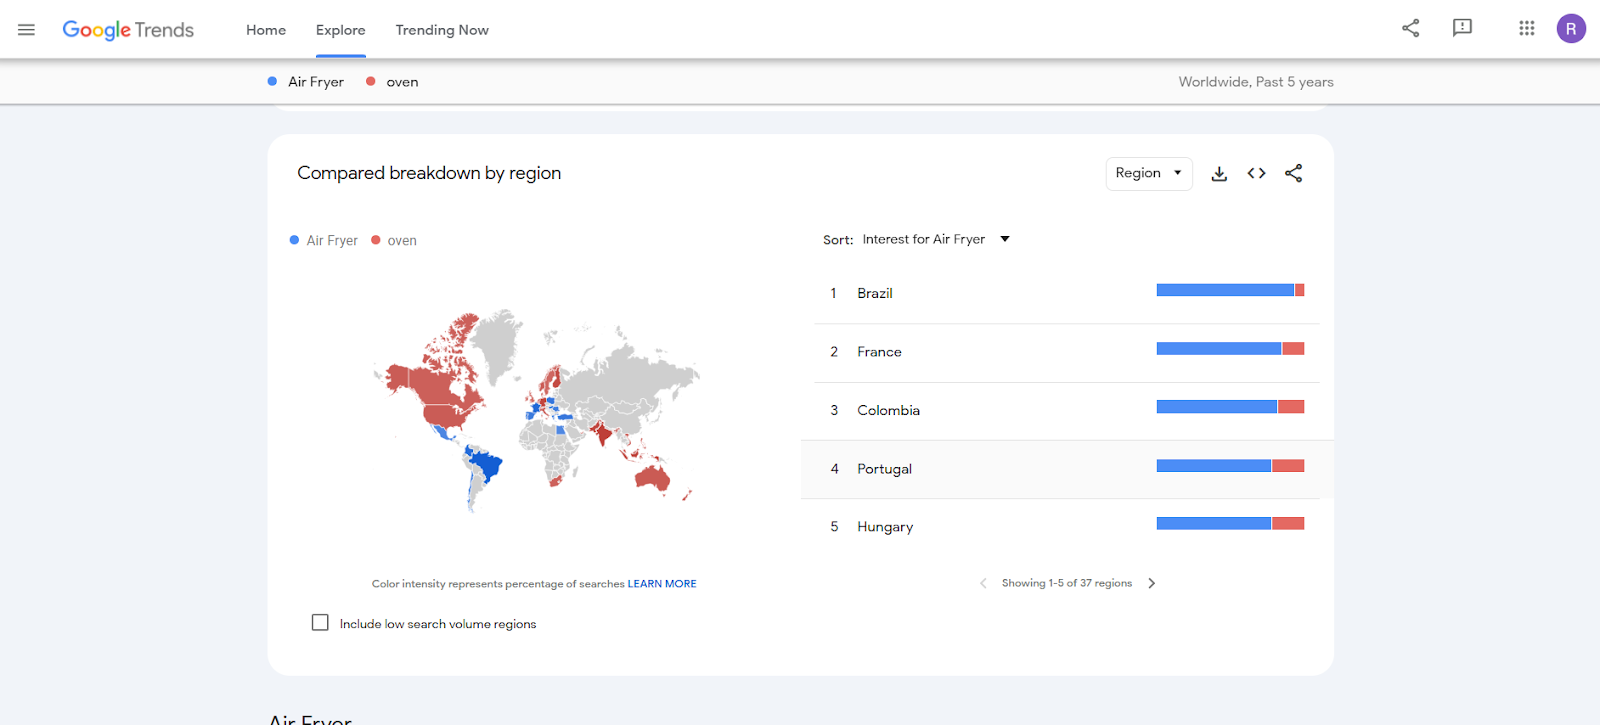Go to the Home tab
1600x725 pixels.
point(266,30)
